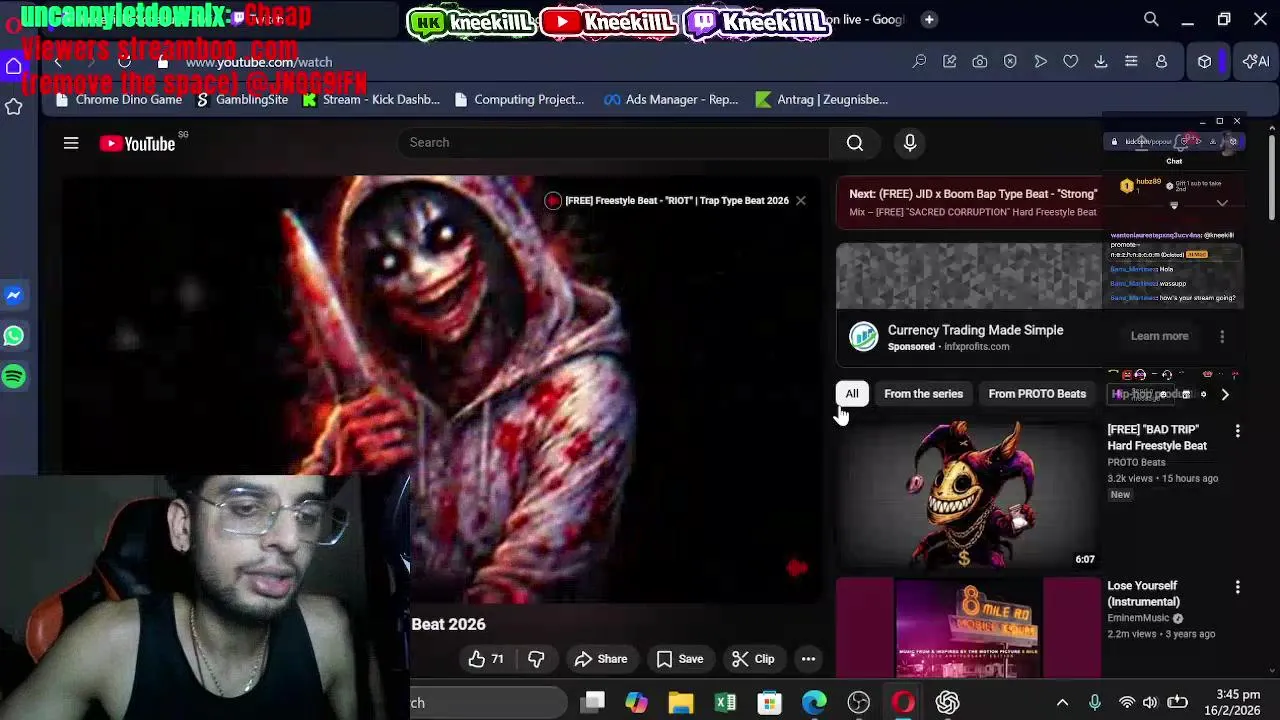Bookmark the page with the heart icon

coord(1071,62)
